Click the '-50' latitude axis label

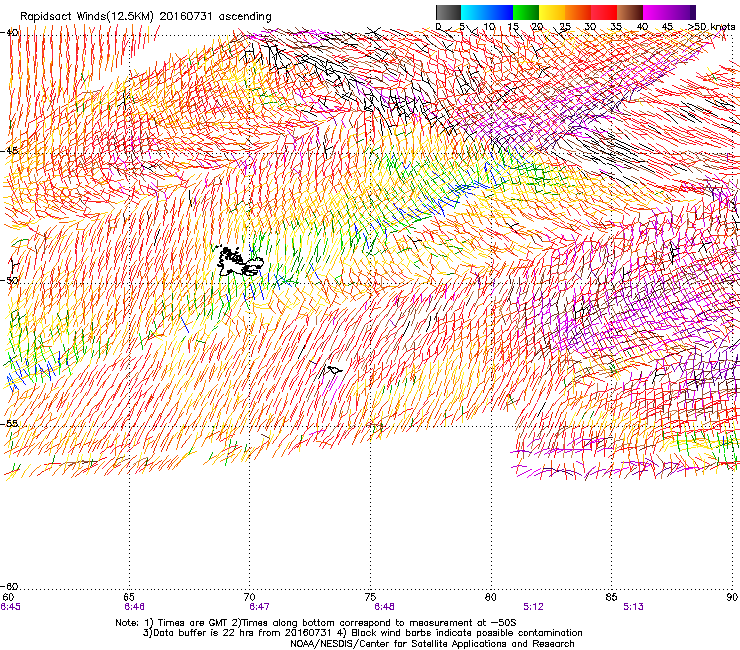[x=10, y=281]
